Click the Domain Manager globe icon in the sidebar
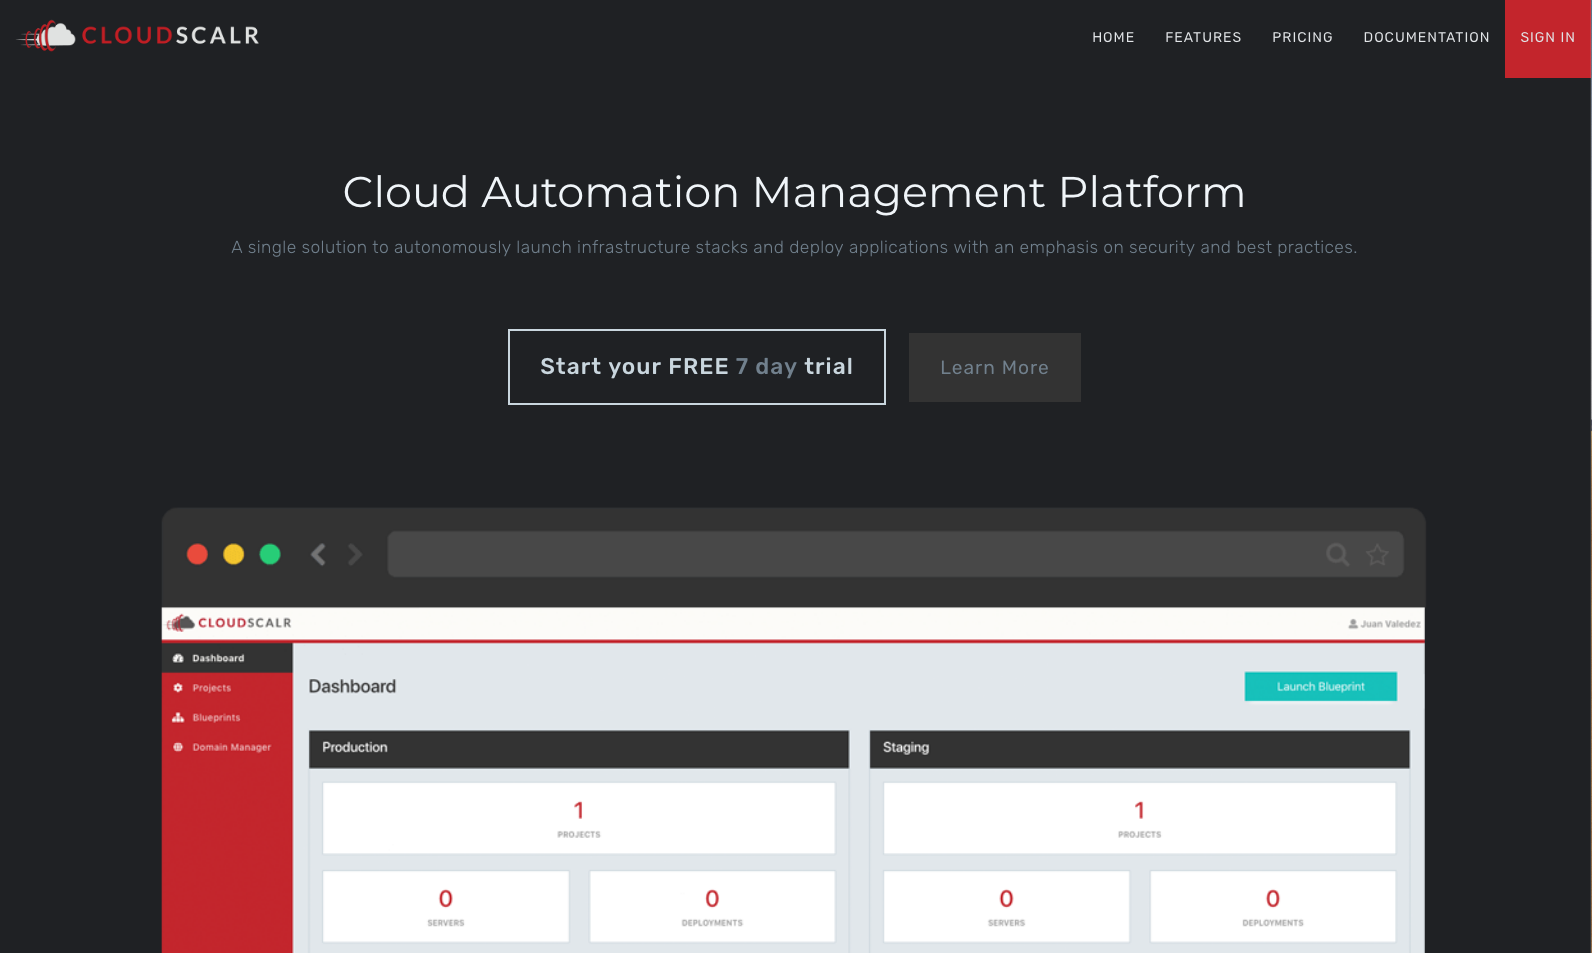 (x=178, y=747)
